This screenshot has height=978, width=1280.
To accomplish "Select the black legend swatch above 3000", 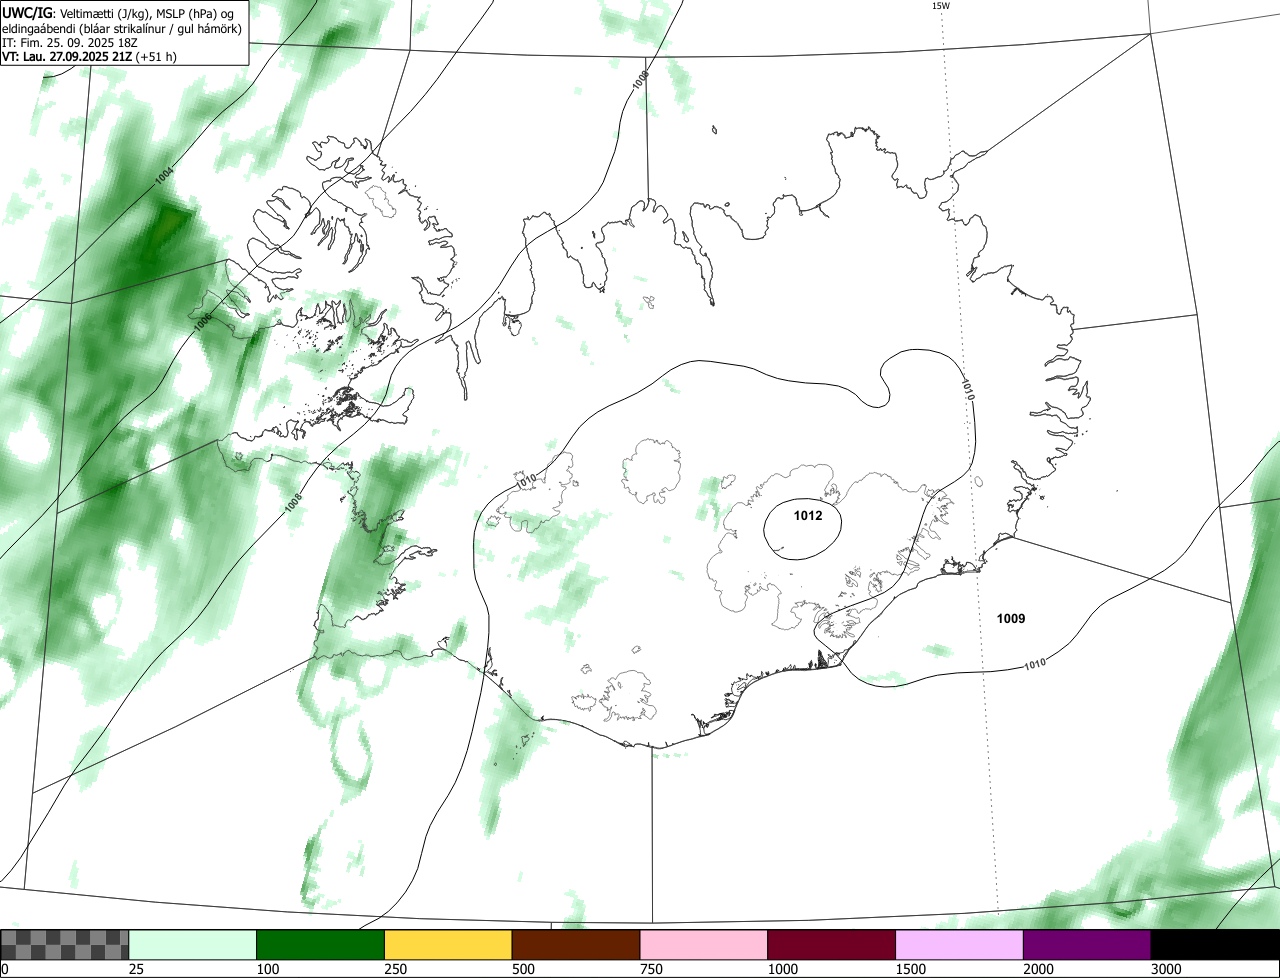I will (x=1215, y=945).
